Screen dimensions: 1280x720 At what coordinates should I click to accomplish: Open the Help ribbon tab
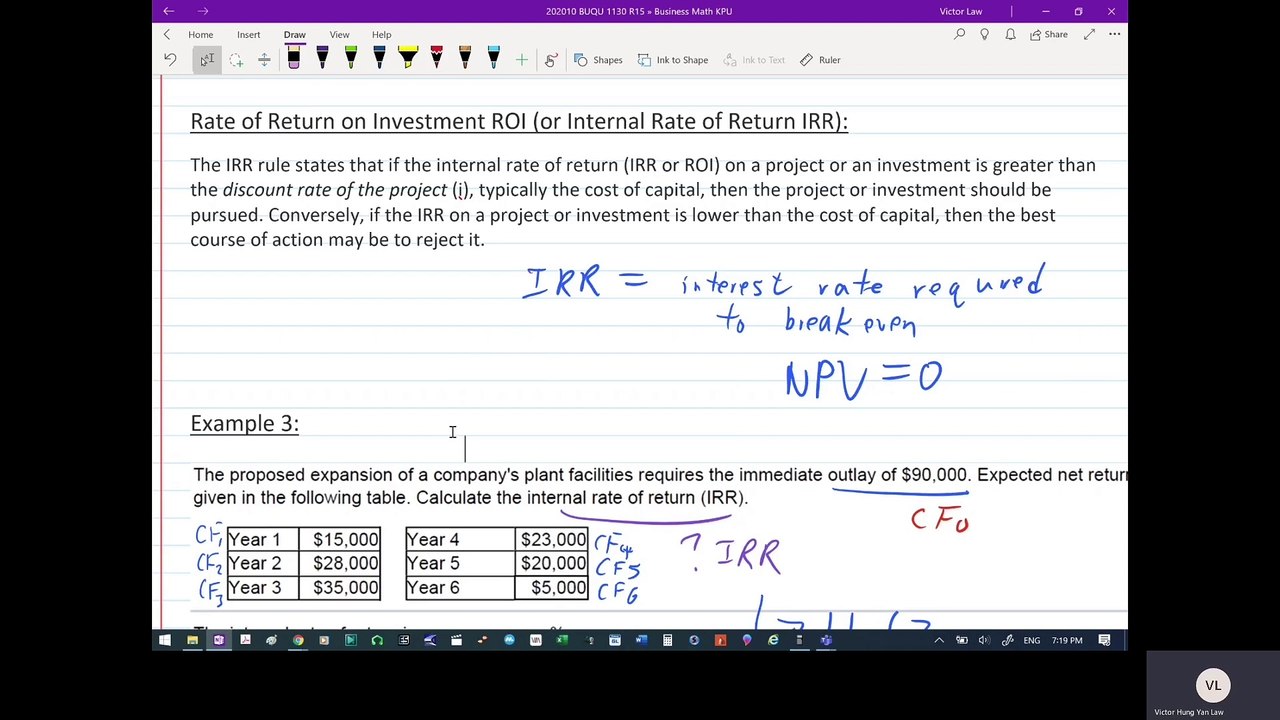[381, 34]
